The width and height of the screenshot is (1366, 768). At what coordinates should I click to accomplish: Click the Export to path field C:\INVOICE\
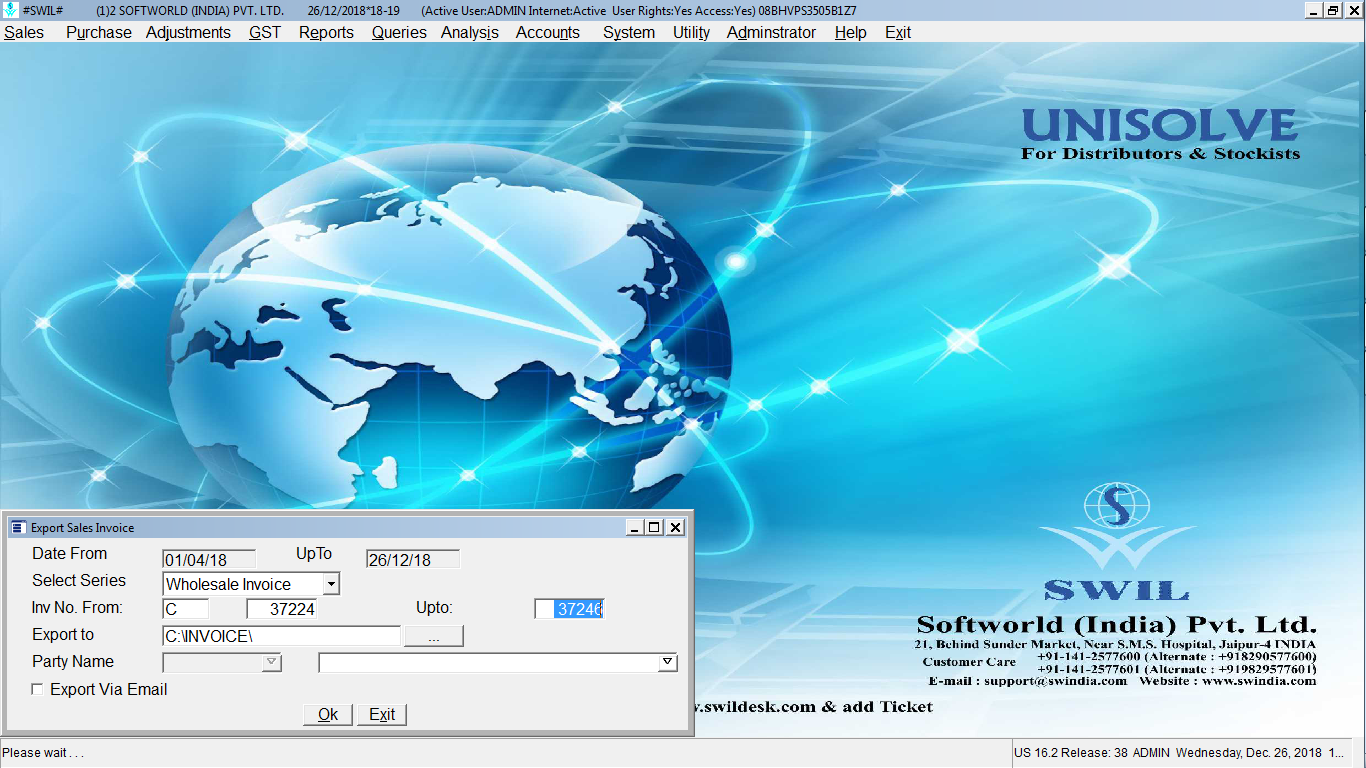click(x=281, y=636)
